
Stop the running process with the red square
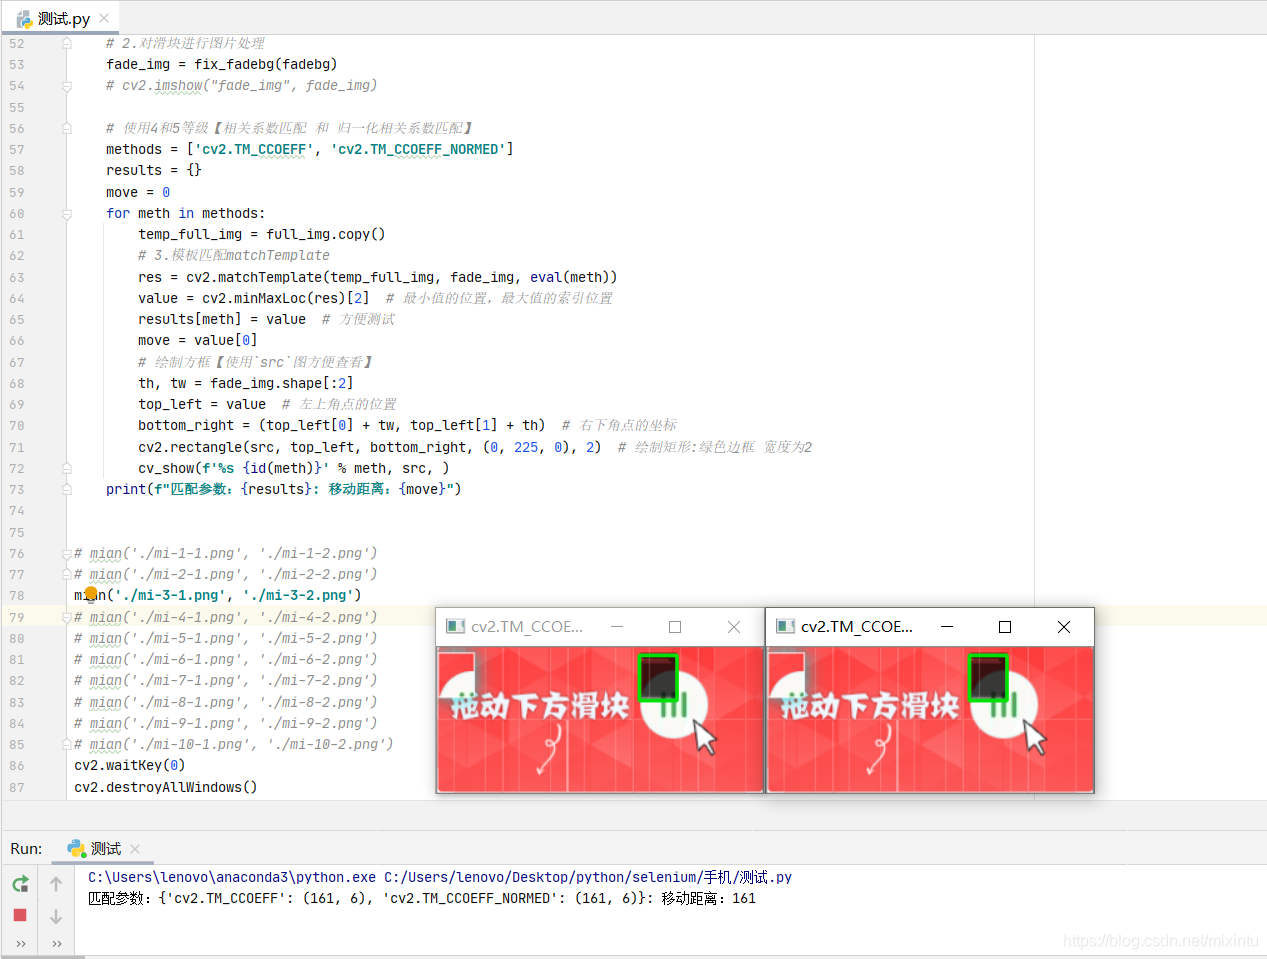click(x=20, y=915)
